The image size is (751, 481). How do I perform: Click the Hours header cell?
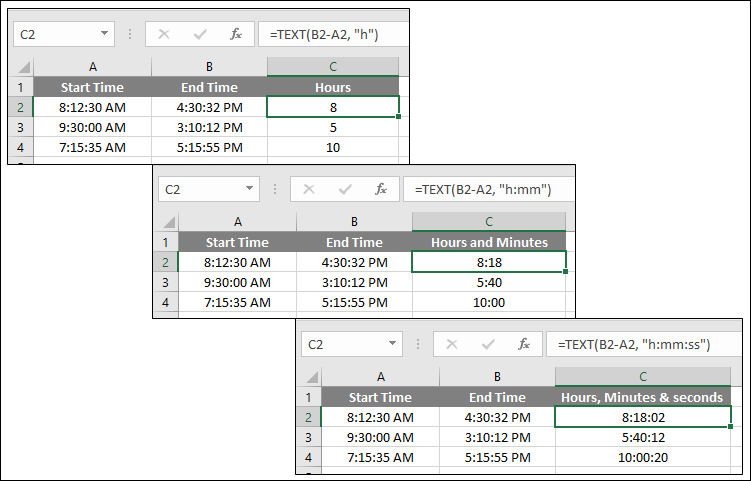coord(333,87)
